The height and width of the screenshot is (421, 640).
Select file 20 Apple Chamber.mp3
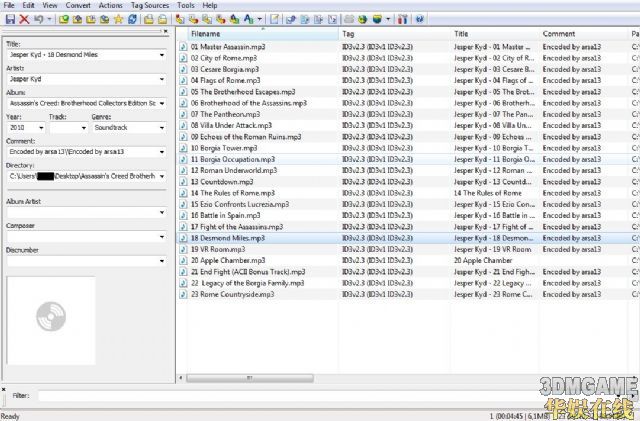pyautogui.click(x=228, y=261)
